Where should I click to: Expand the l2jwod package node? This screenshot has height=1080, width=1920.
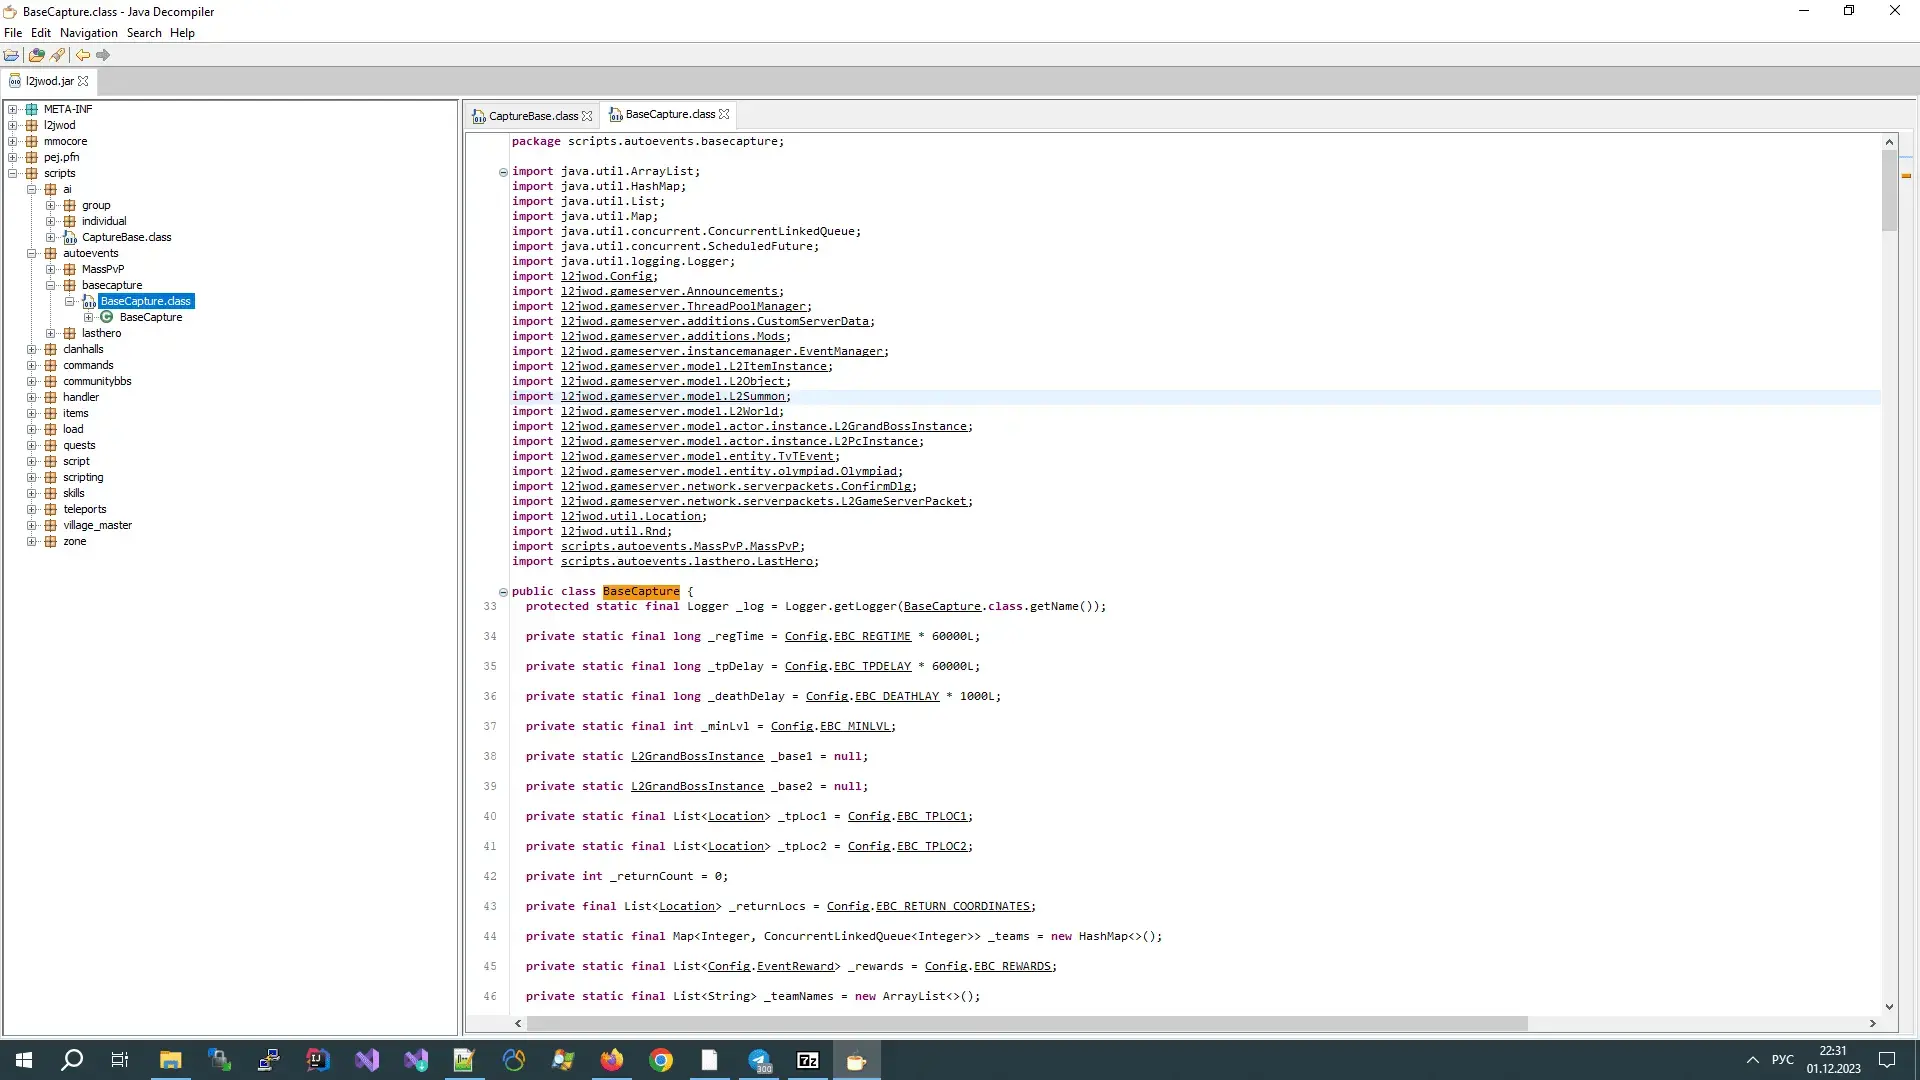[x=13, y=125]
